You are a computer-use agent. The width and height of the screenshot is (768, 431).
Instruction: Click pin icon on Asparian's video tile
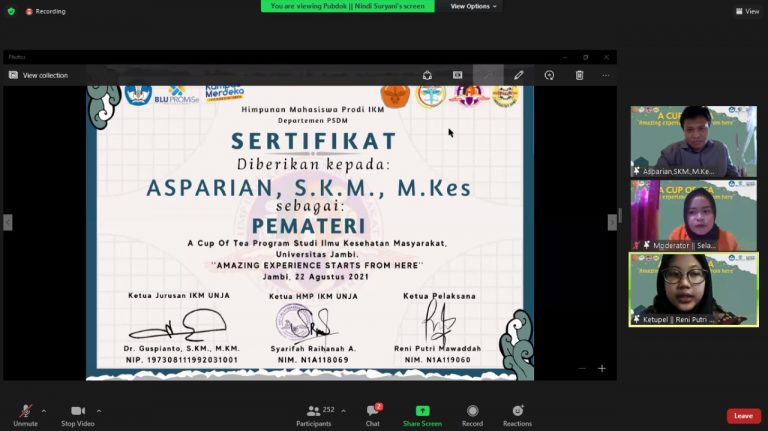[x=636, y=171]
